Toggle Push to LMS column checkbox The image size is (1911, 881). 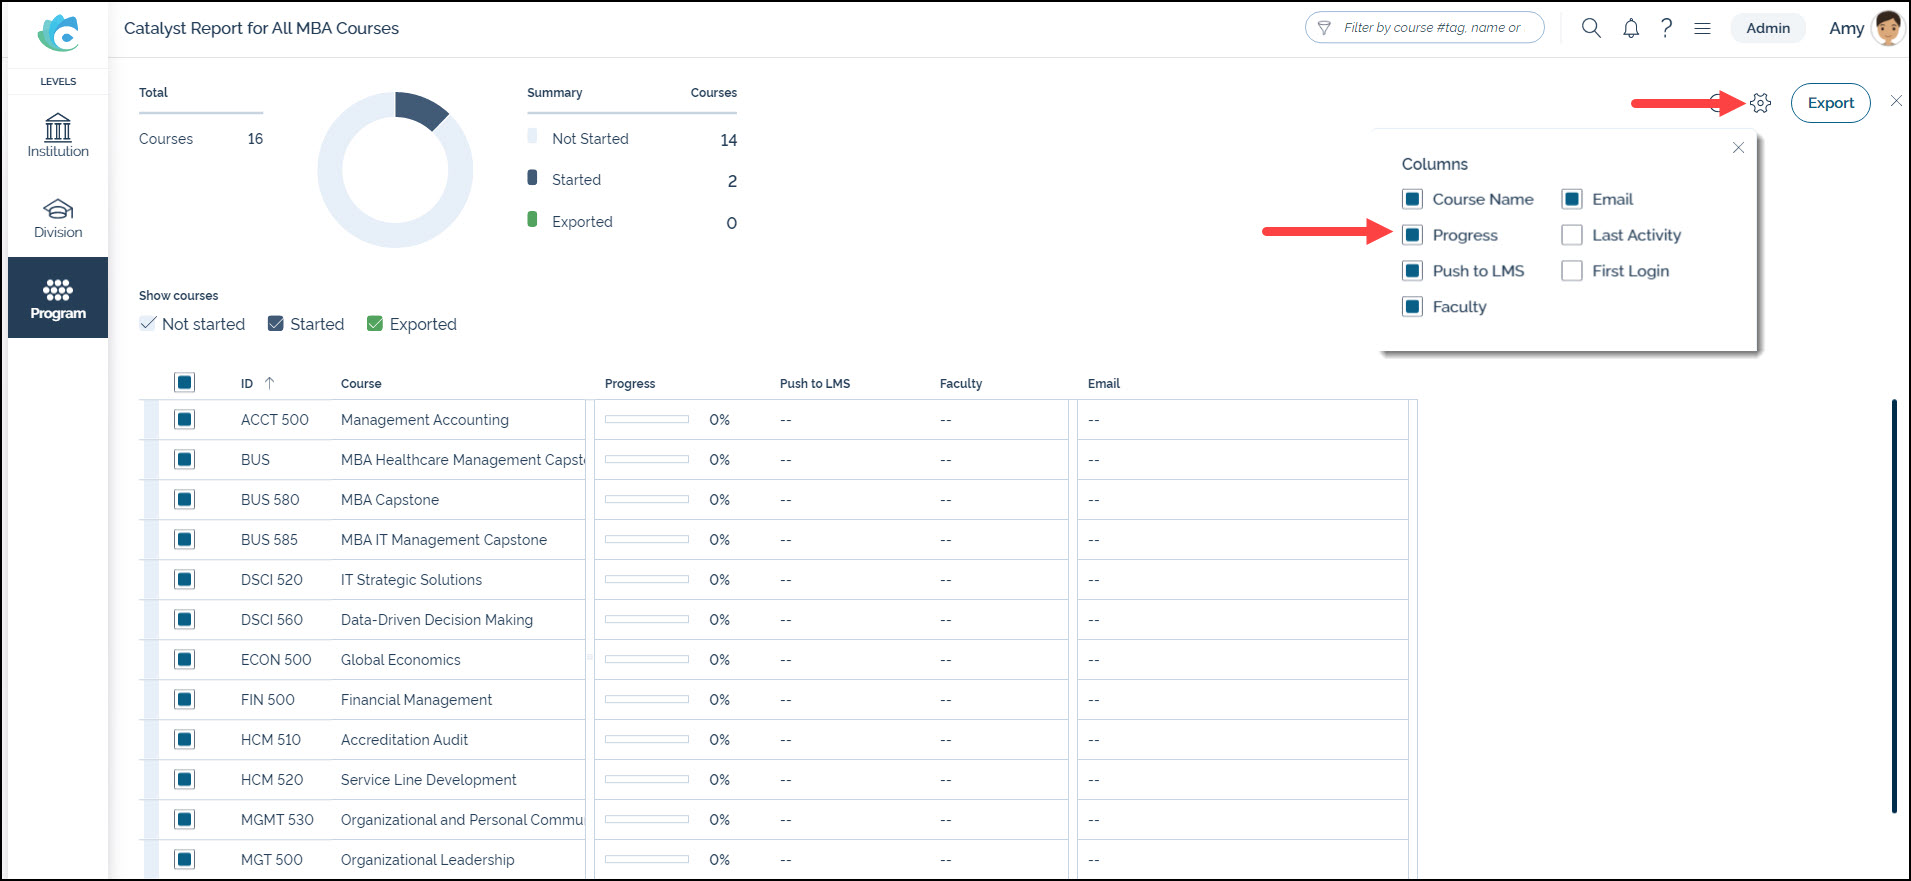point(1412,271)
